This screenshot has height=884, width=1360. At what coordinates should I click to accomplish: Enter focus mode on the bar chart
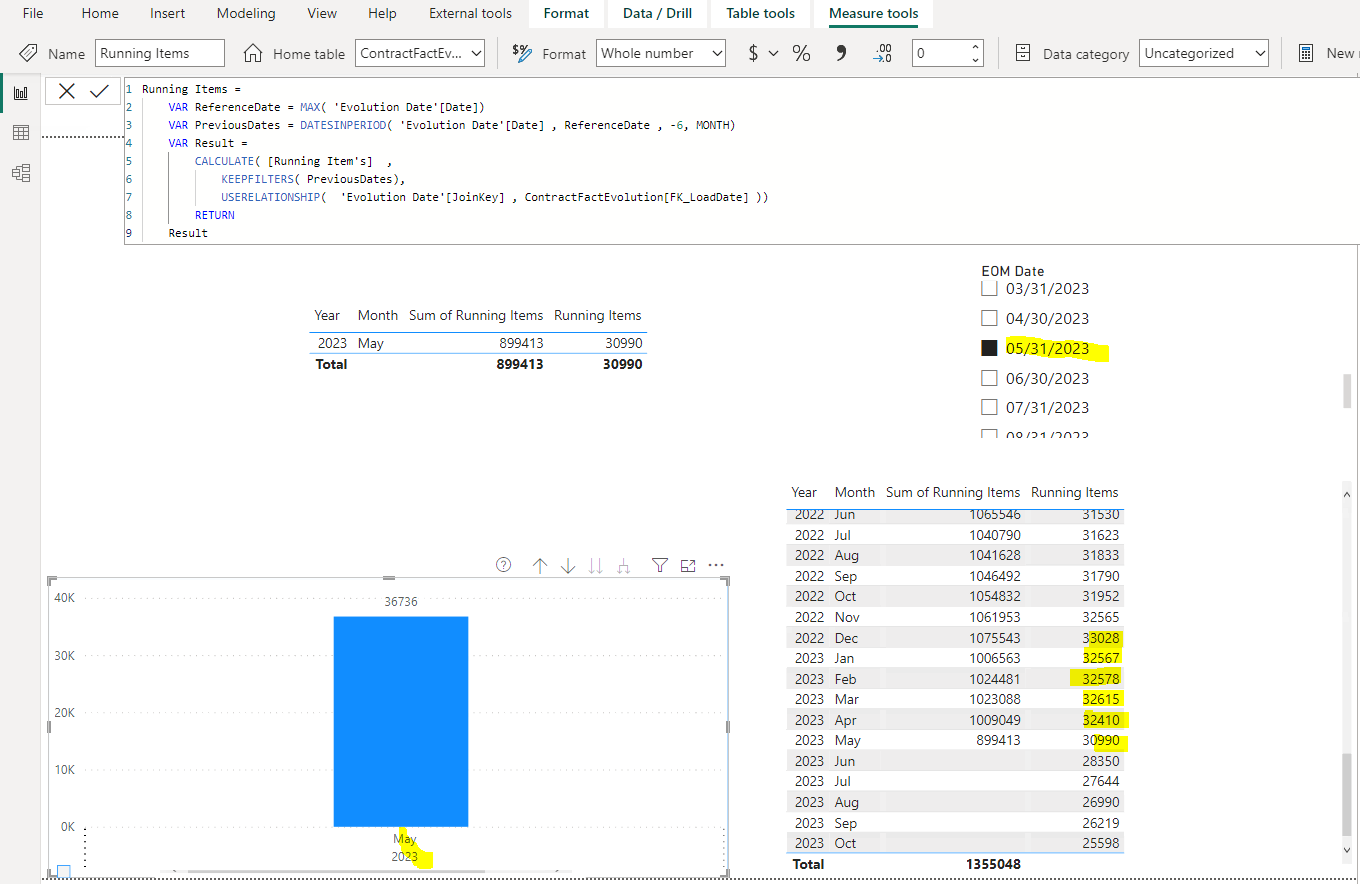pyautogui.click(x=688, y=565)
